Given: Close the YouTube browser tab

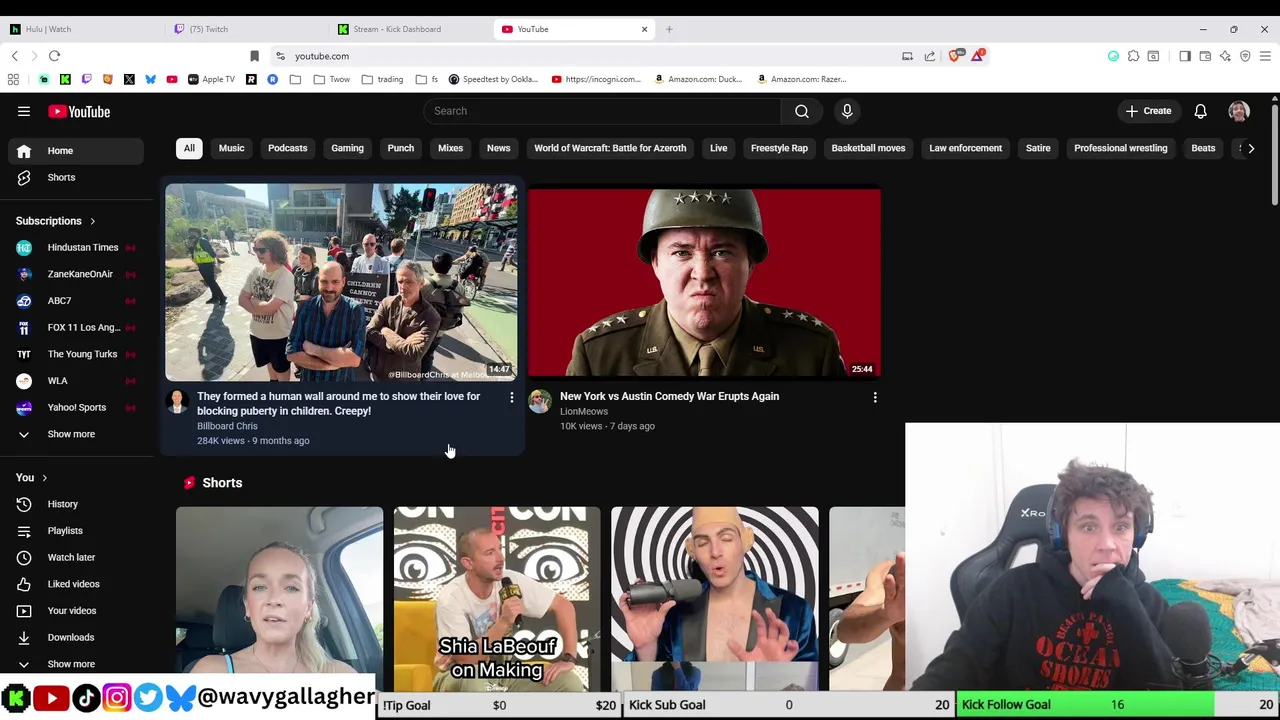Looking at the screenshot, I should [644, 29].
